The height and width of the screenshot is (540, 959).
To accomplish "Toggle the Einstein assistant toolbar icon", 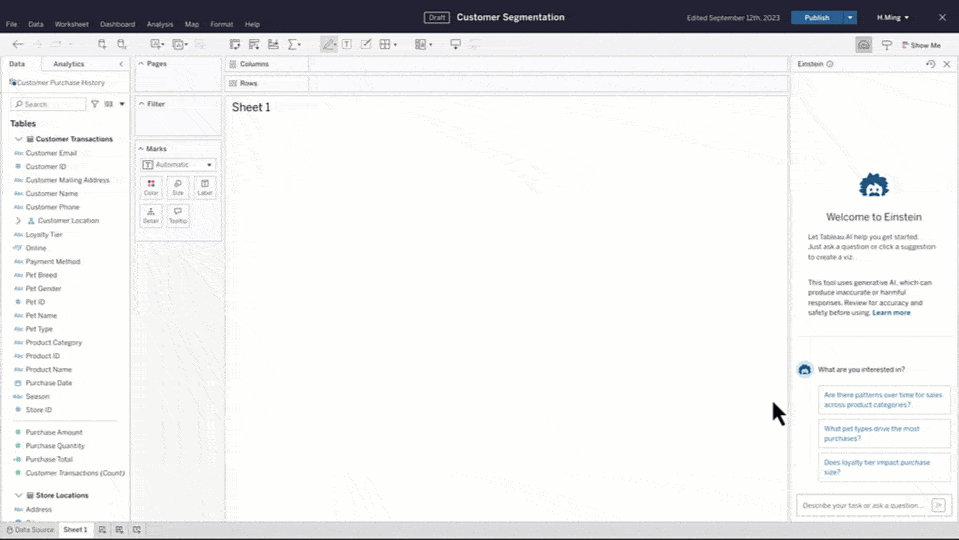I will 864,45.
